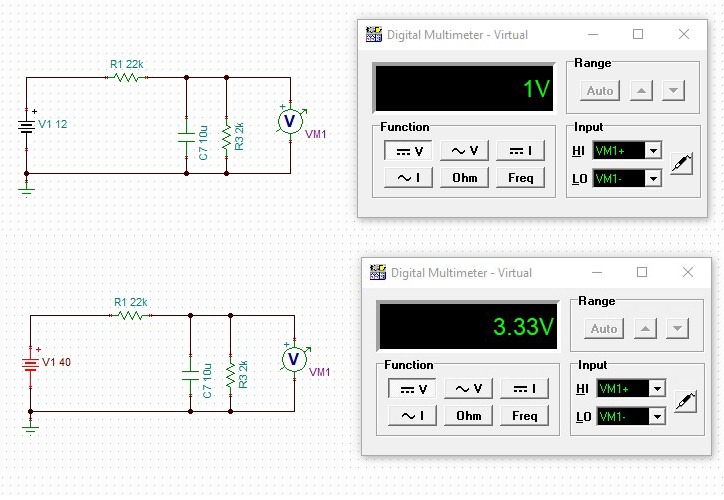Screen dimensions: 724x500
Task: Select voltmeter VM1 in bottom circuit
Action: [x=294, y=360]
